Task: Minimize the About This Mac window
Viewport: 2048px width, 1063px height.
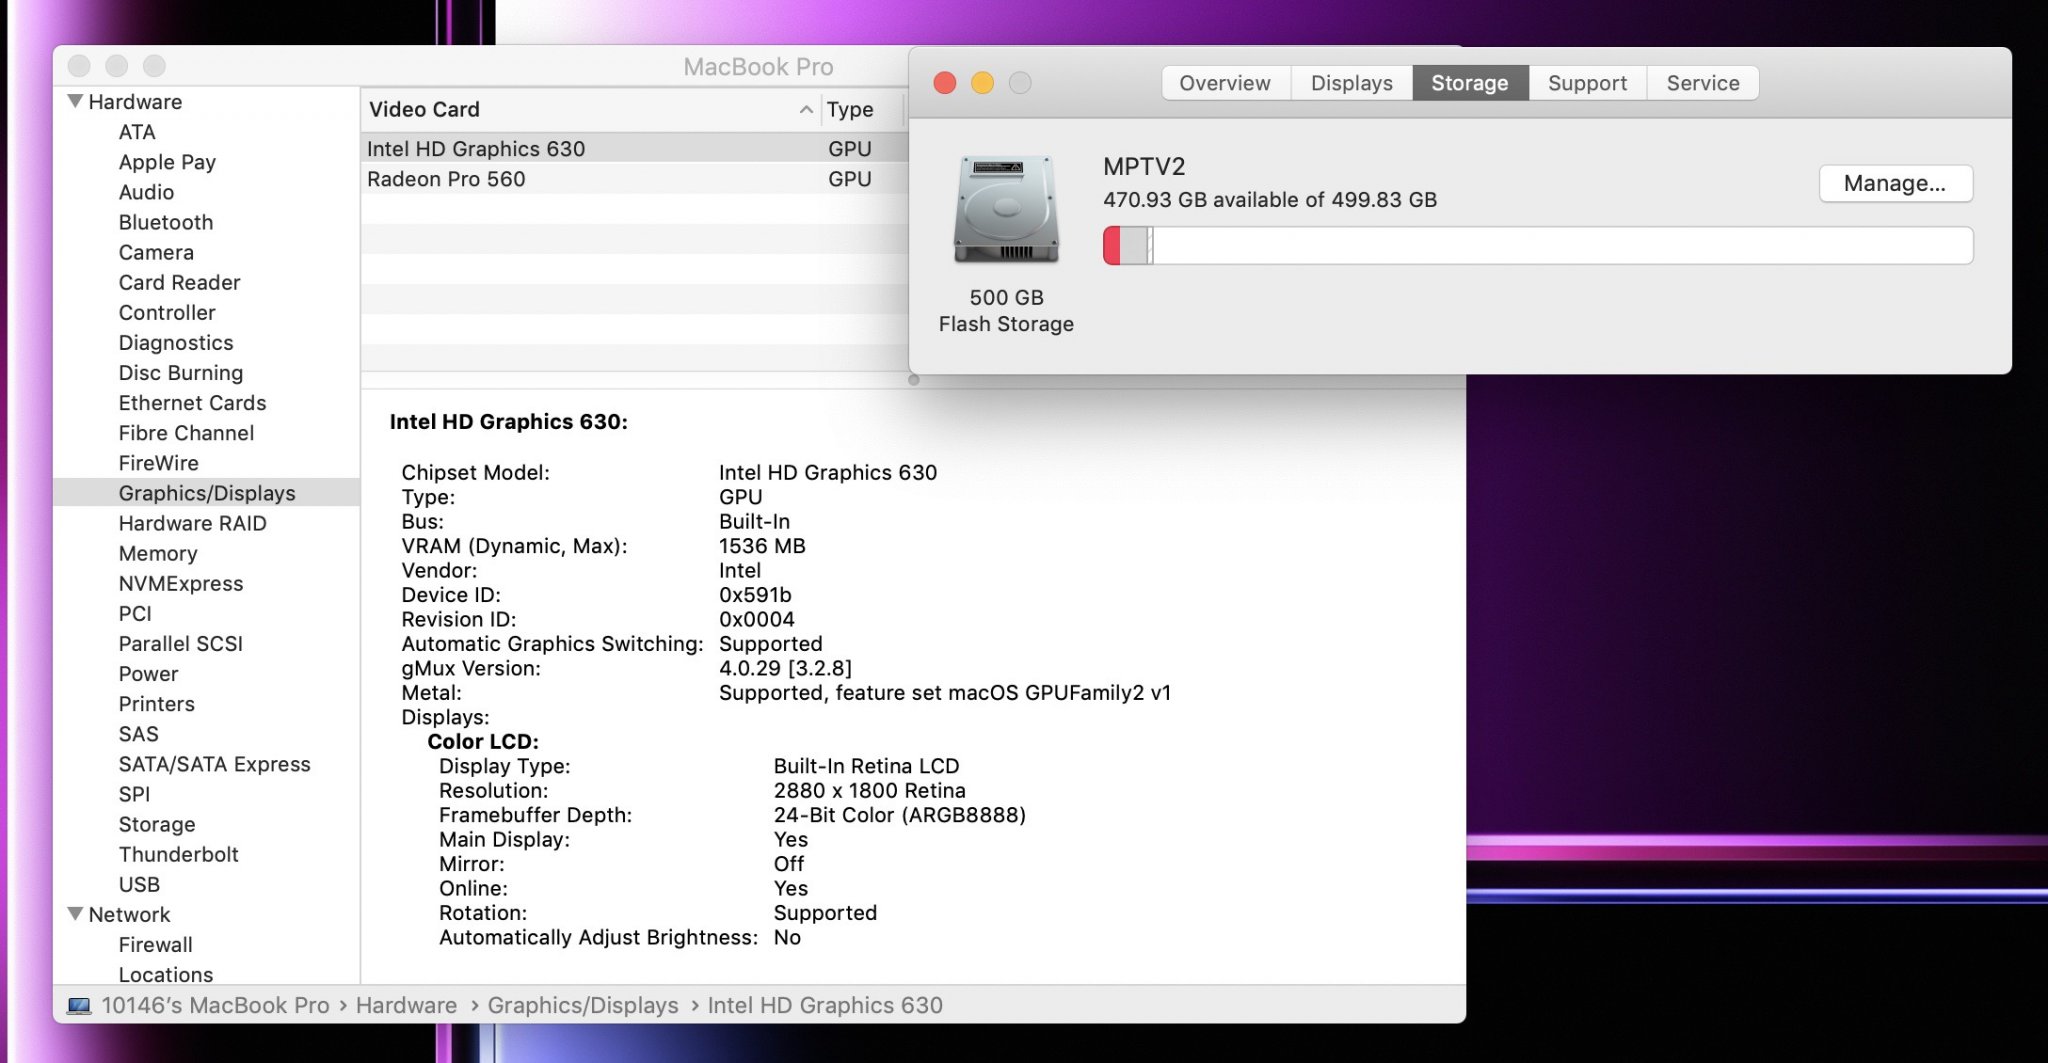Action: click(x=983, y=83)
